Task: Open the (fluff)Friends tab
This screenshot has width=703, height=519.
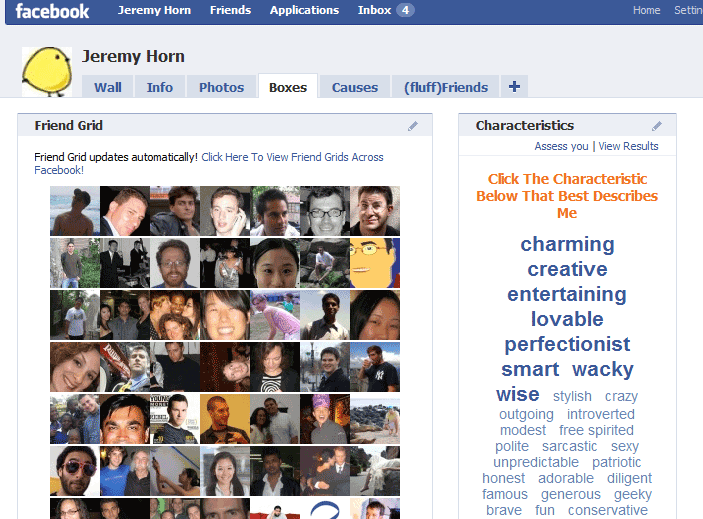Action: coord(445,87)
